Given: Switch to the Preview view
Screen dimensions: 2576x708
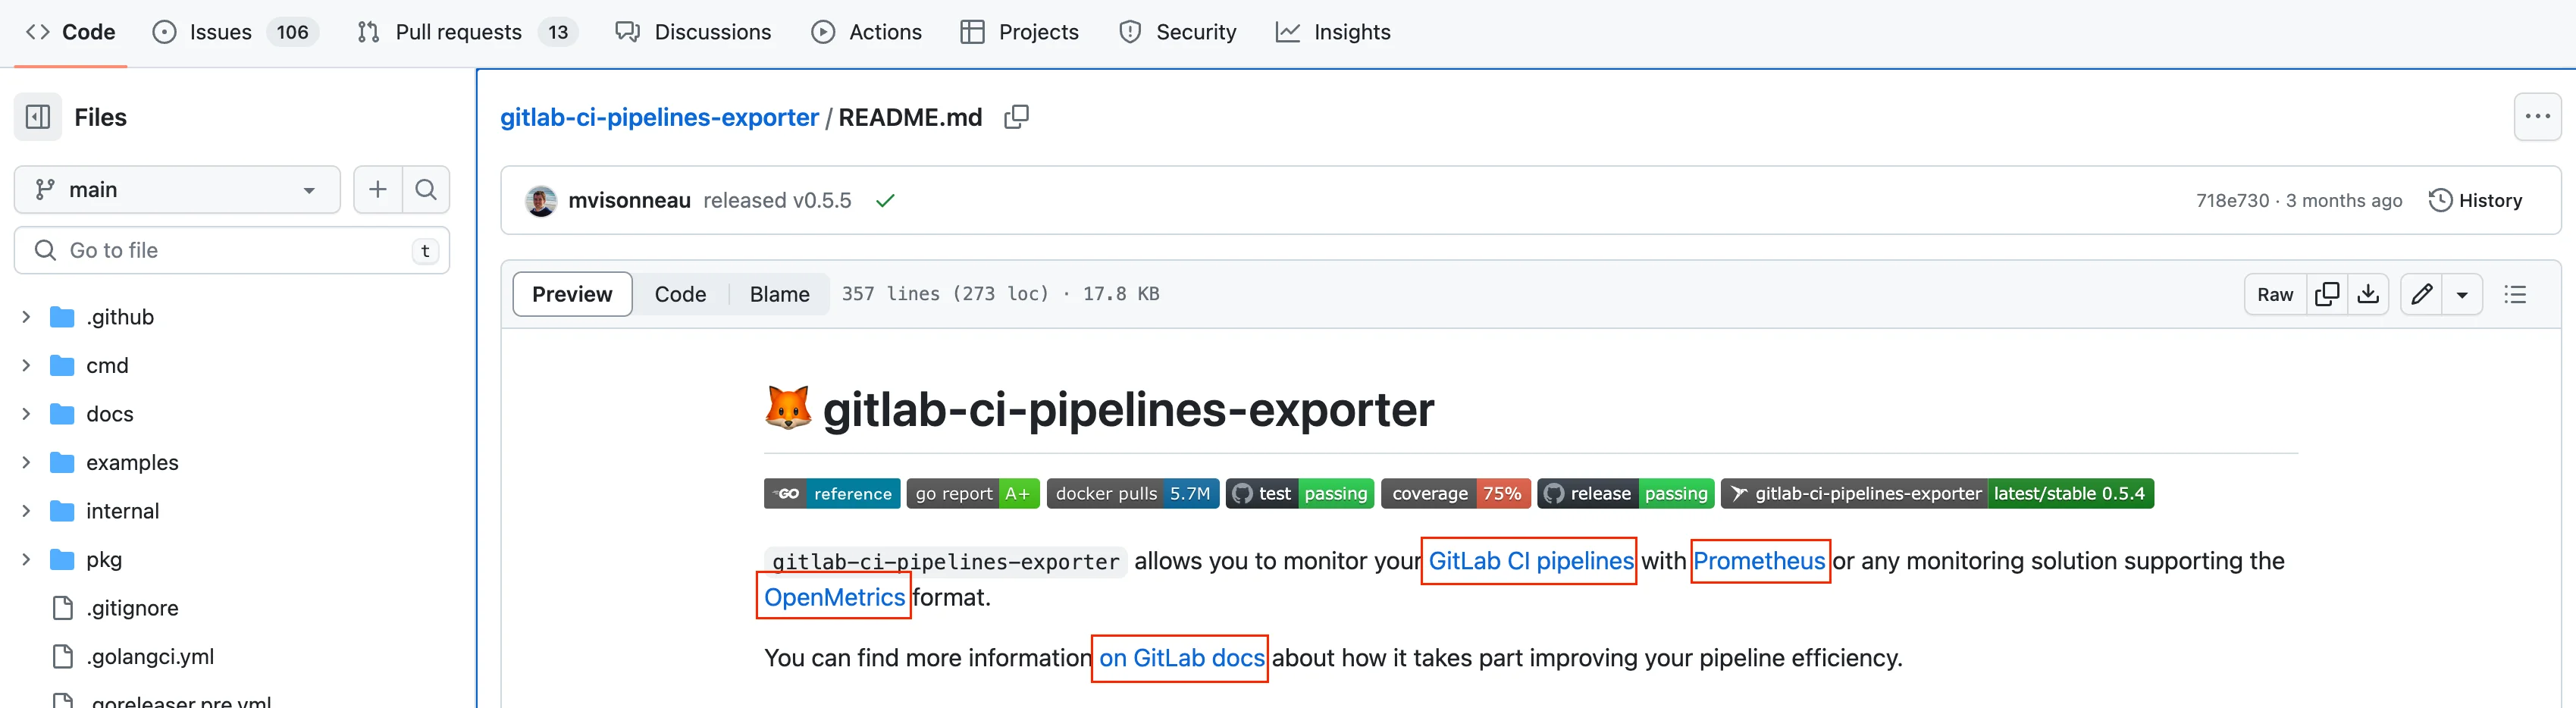Looking at the screenshot, I should pyautogui.click(x=572, y=294).
